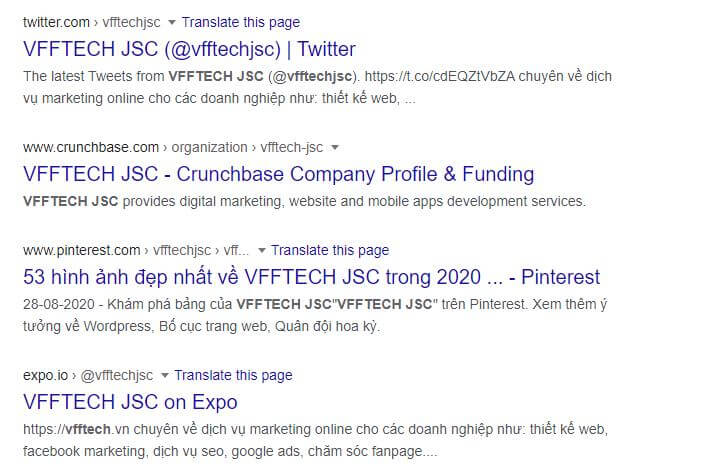
Task: Click the expo.io › @vfftechjsc breadcrumb
Action: click(88, 376)
